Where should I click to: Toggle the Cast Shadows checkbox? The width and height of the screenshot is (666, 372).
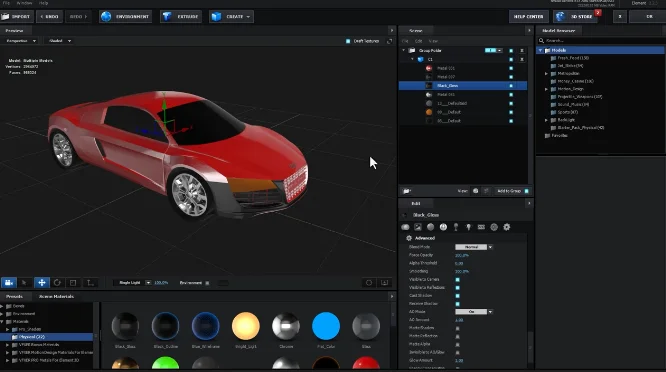click(457, 296)
